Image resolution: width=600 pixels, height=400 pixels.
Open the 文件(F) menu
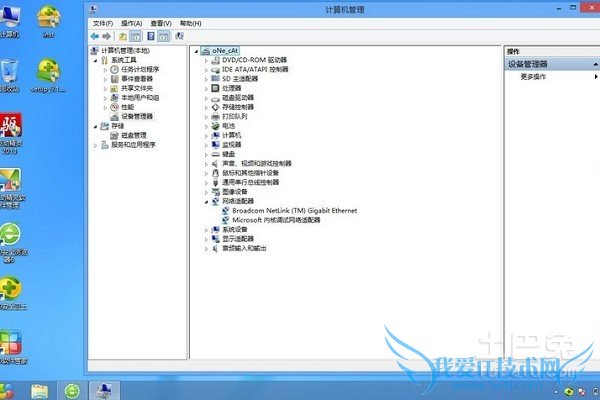coord(103,23)
